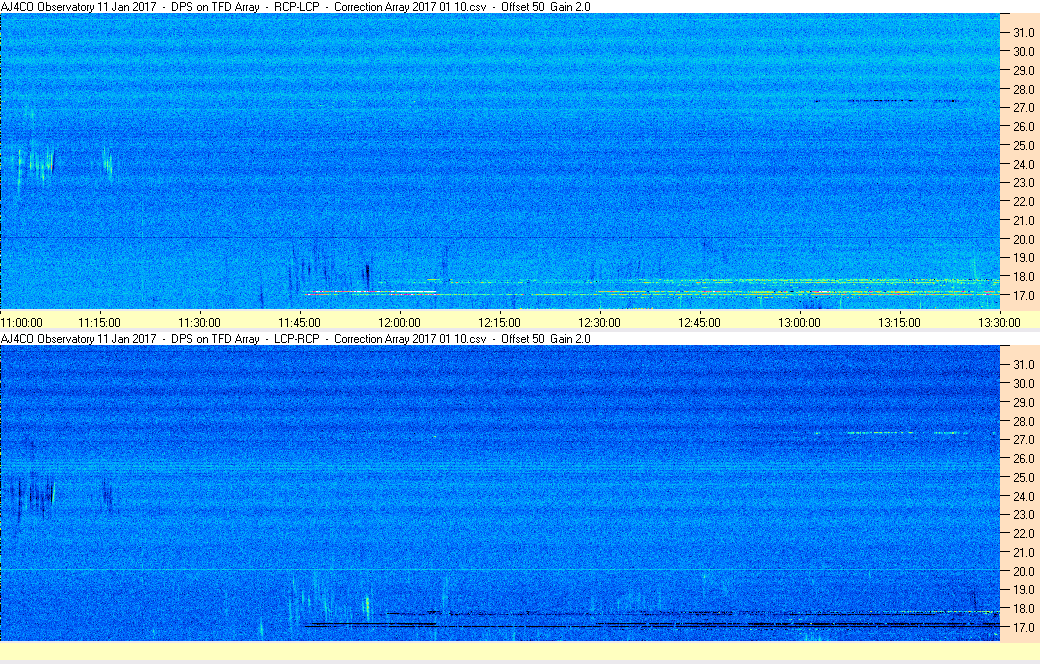
Task: Click 29.0 on the RCP-LCP frequency scale
Action: pos(1023,70)
